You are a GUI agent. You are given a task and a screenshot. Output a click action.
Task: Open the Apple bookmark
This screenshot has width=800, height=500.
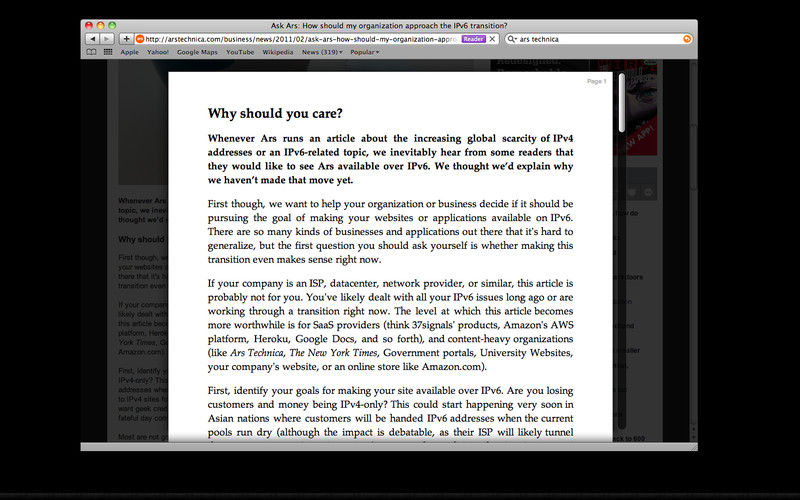point(130,52)
